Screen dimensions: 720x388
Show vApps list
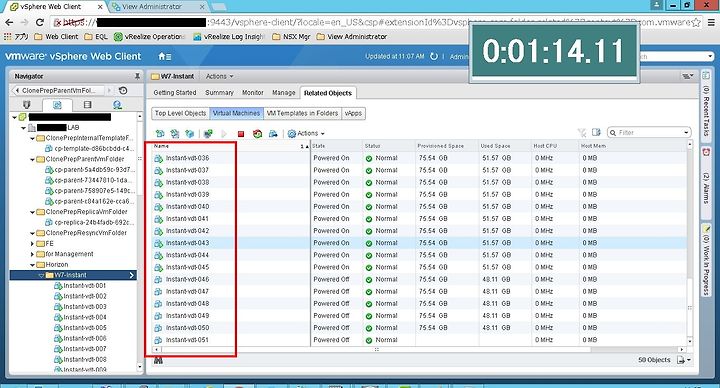click(353, 113)
